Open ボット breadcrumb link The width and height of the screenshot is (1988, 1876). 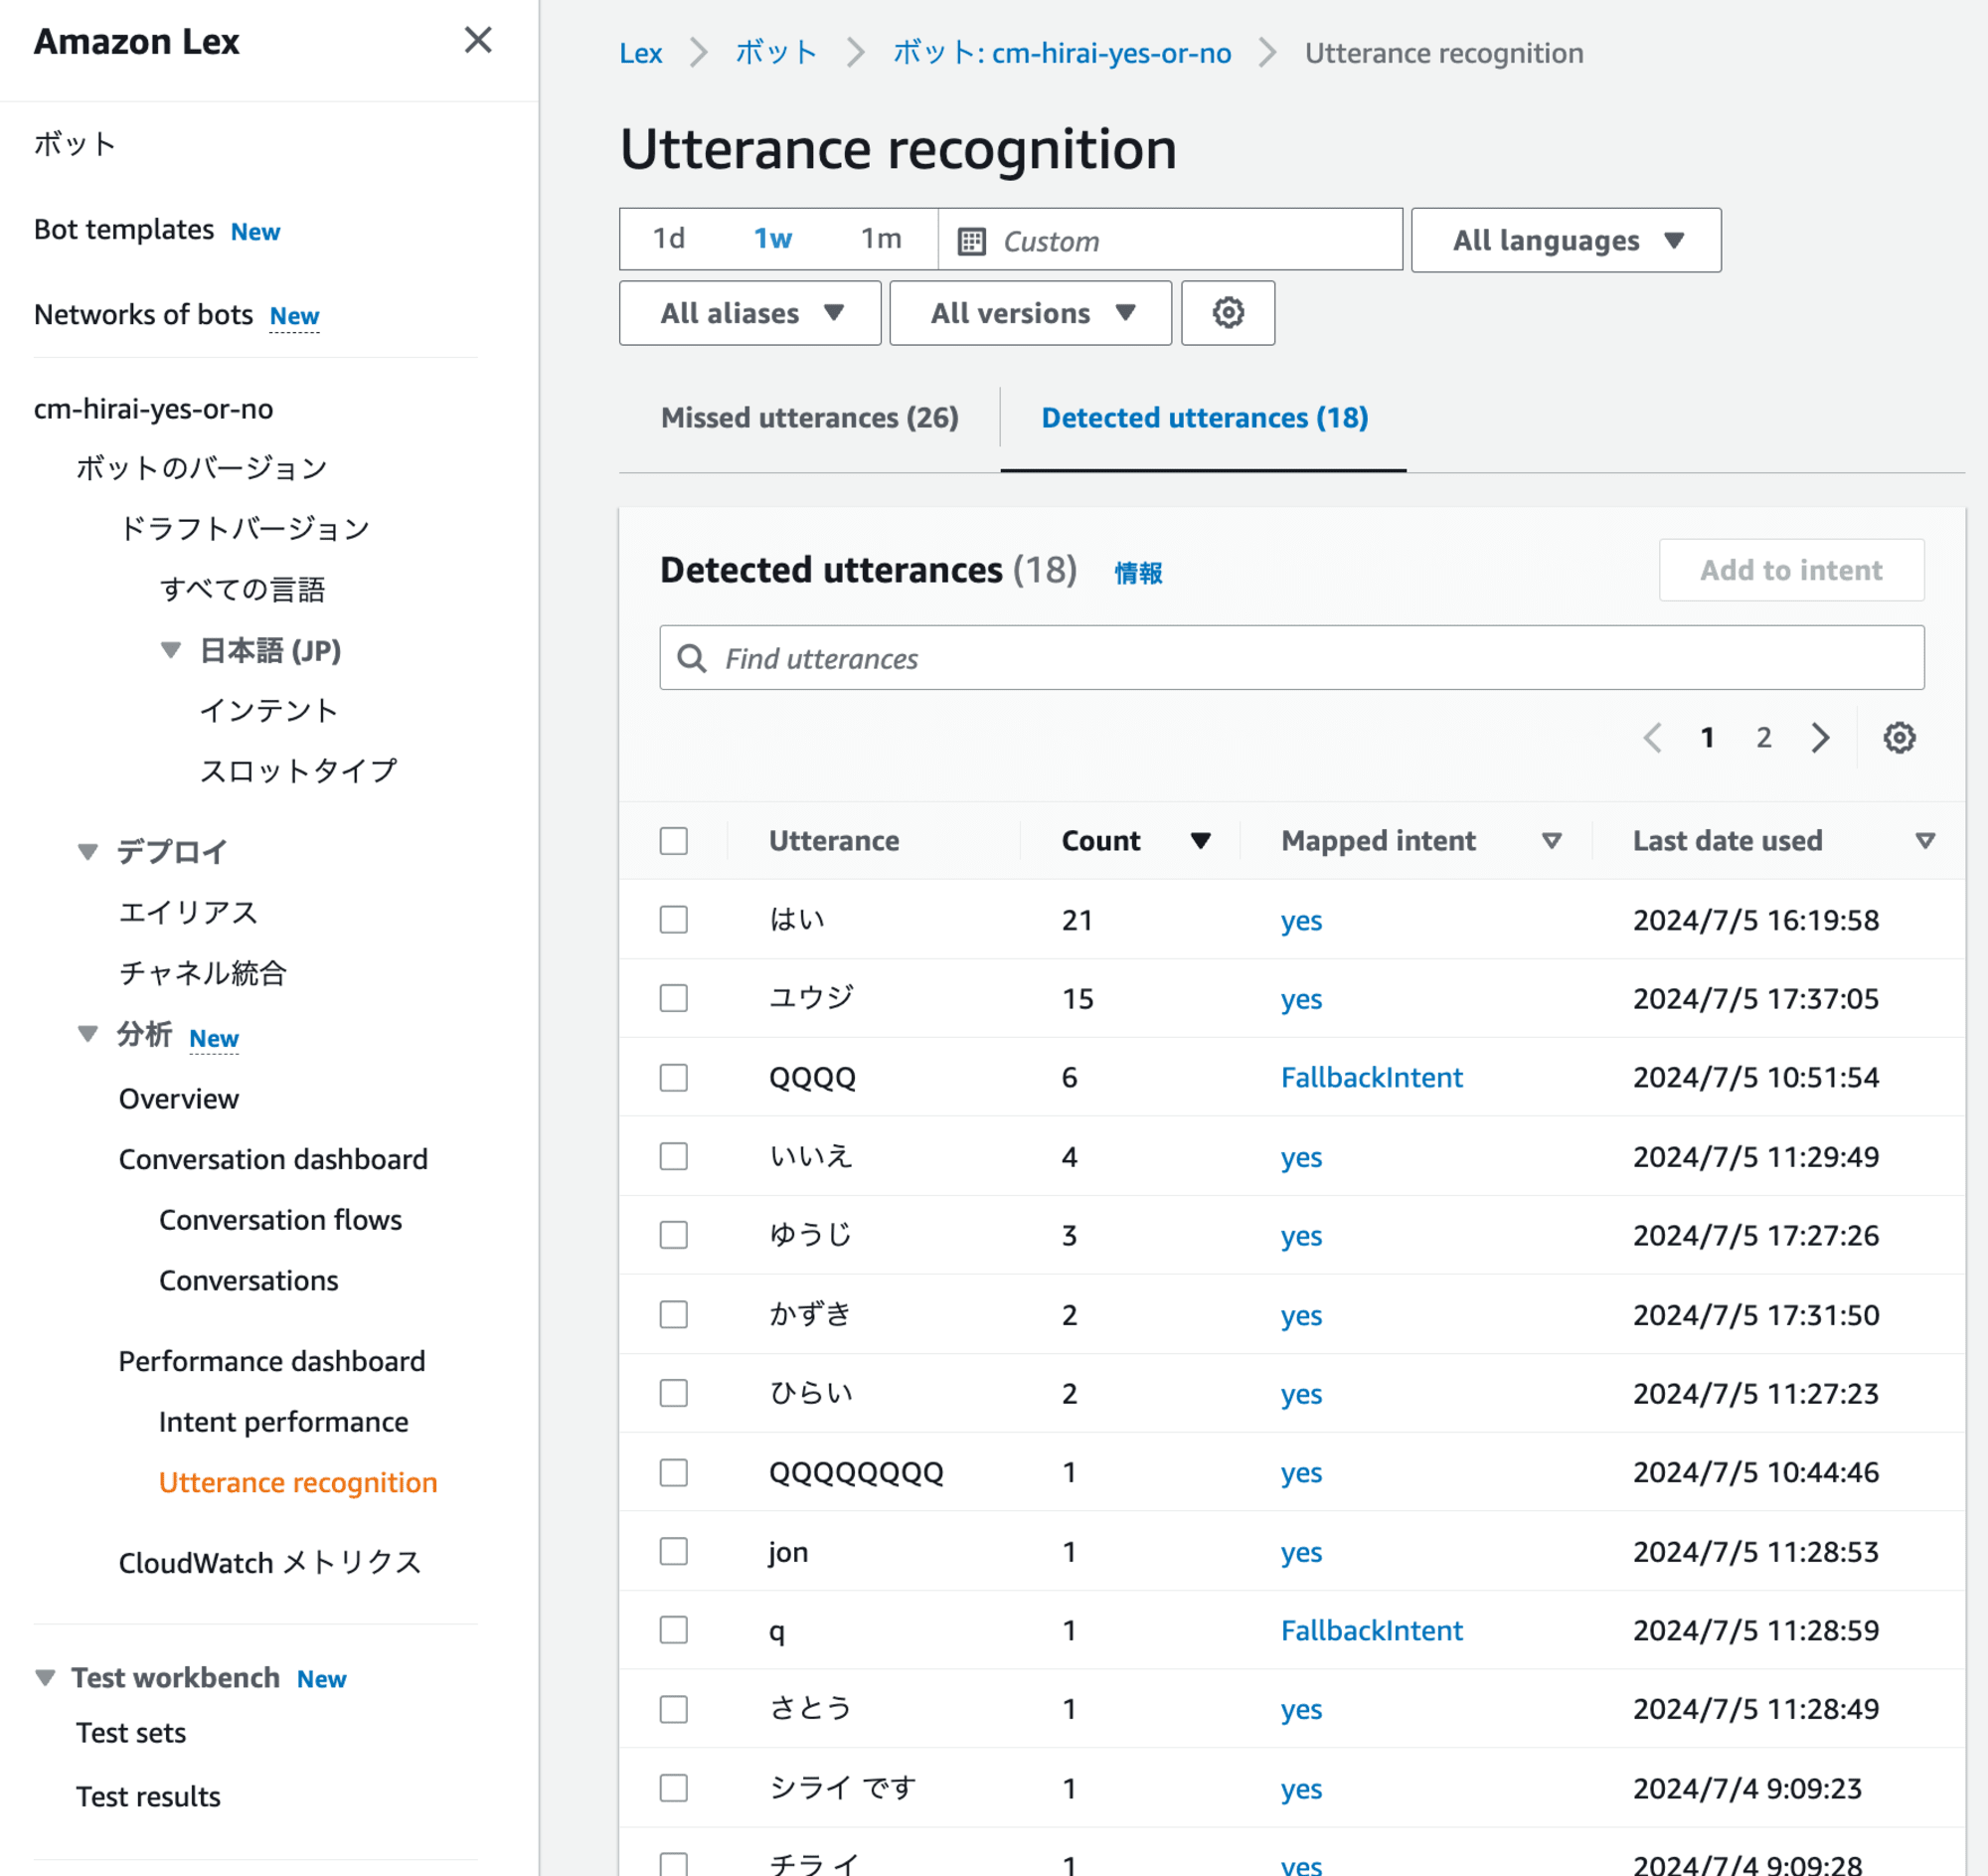(776, 53)
